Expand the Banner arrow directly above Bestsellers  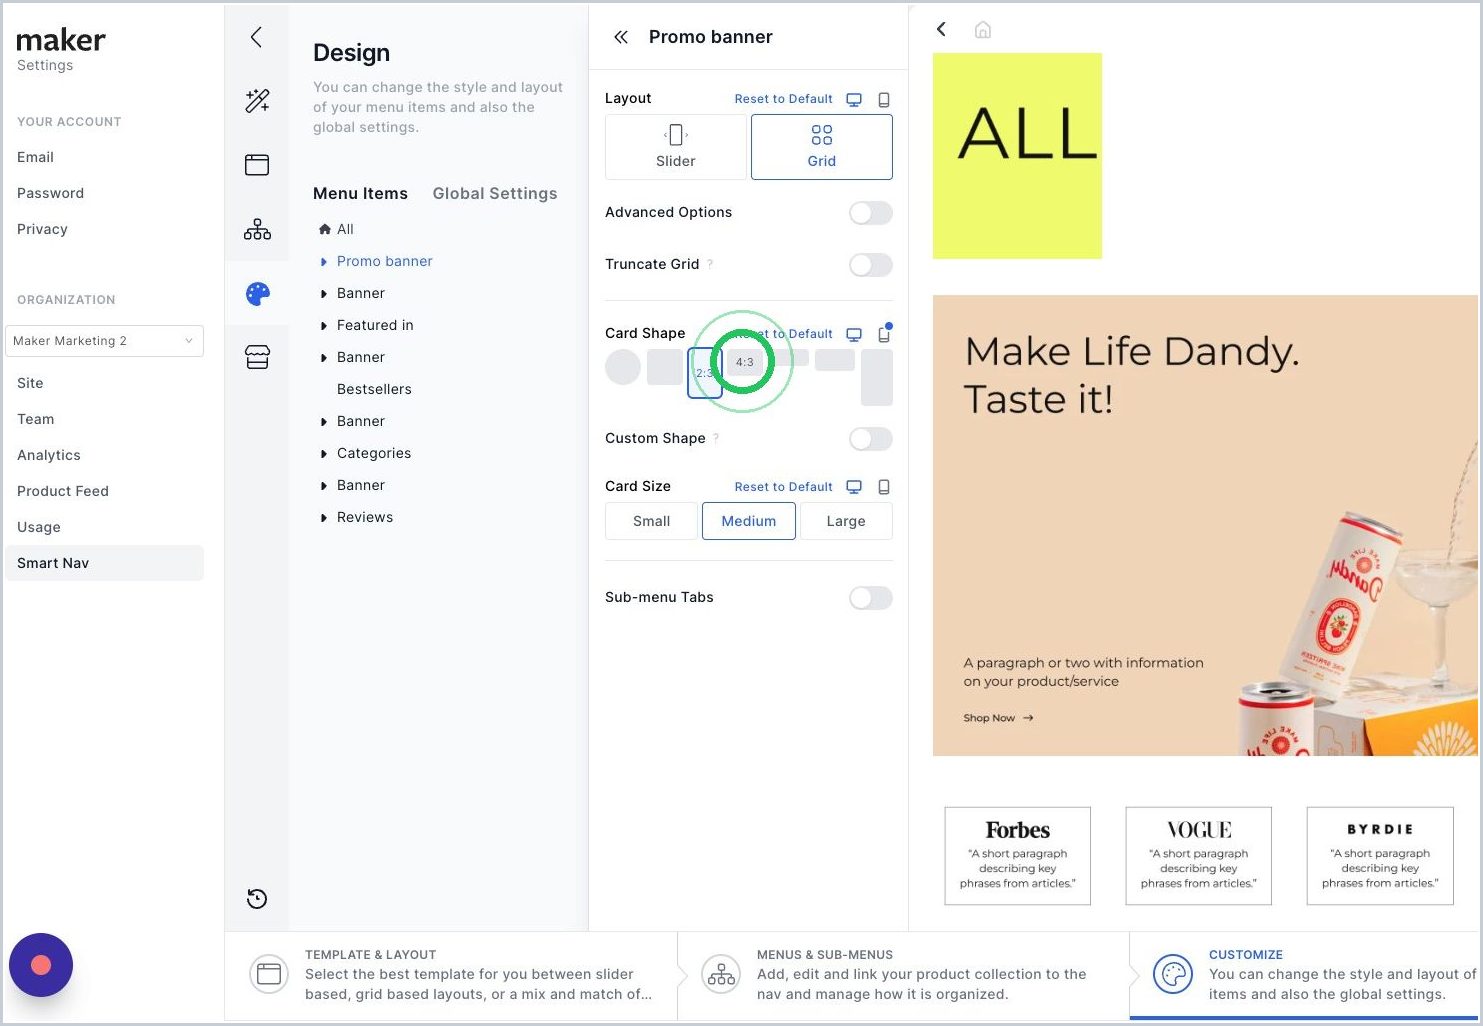point(323,358)
